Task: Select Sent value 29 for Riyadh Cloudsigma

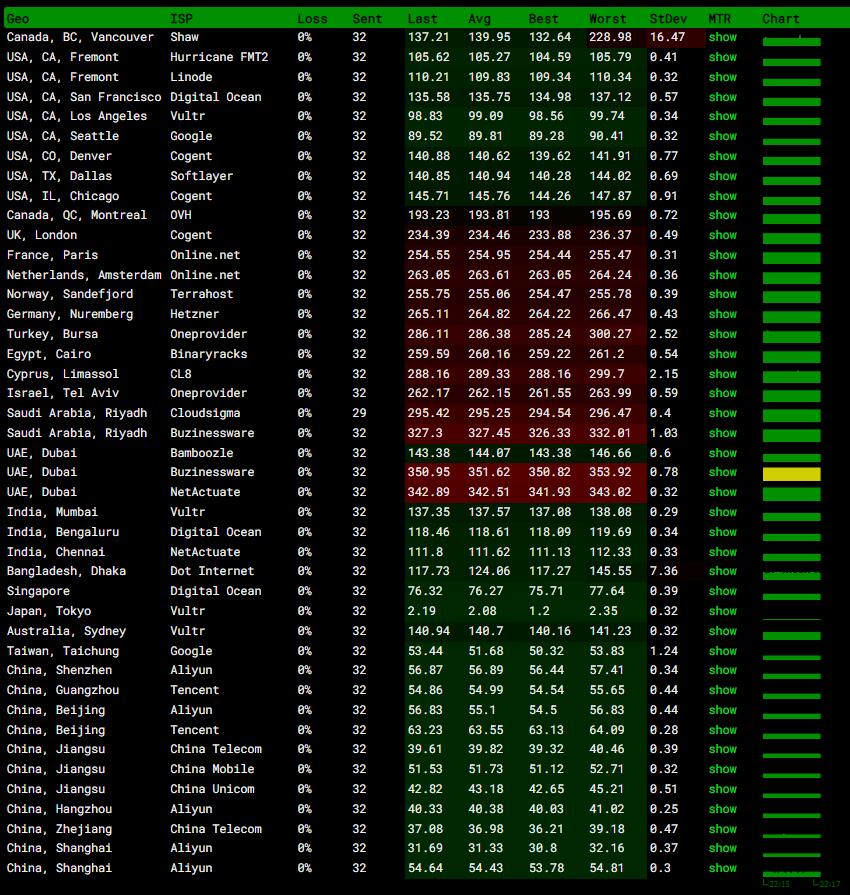Action: (x=359, y=413)
